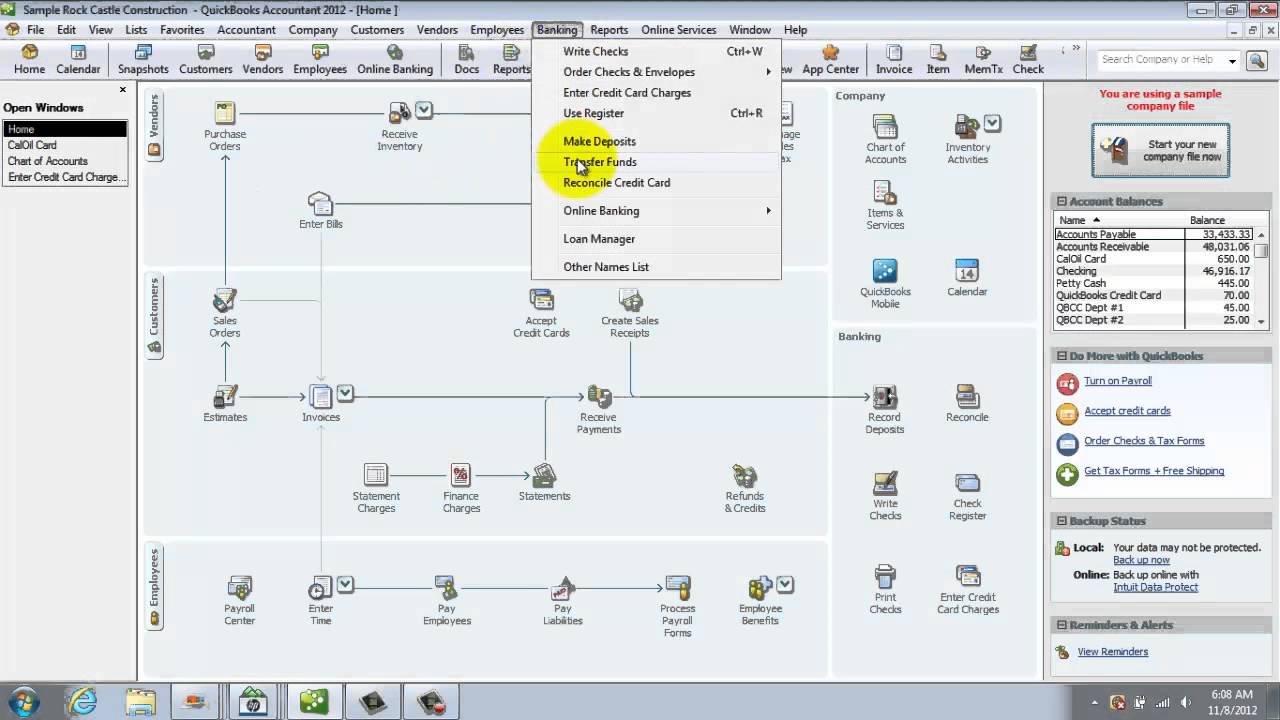Expand Receive Inventory dropdown arrow
Screen dimensions: 1280x720
(424, 110)
